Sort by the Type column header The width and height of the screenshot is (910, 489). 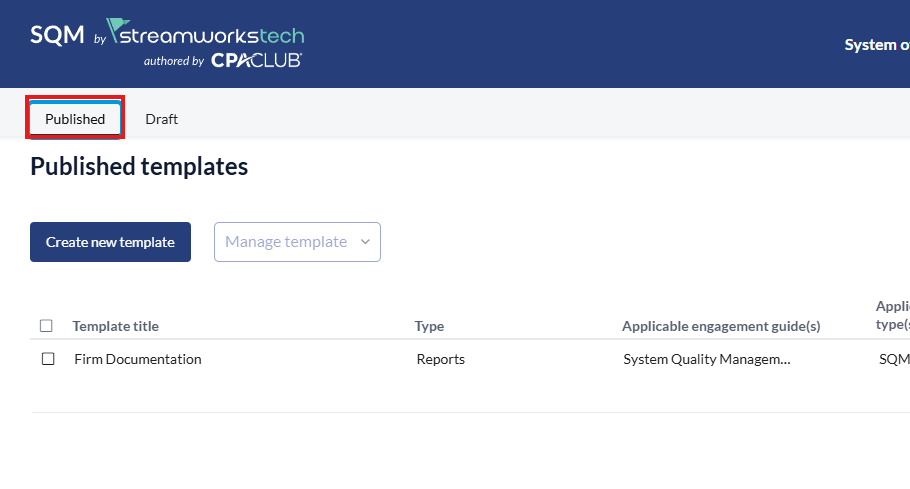(429, 326)
